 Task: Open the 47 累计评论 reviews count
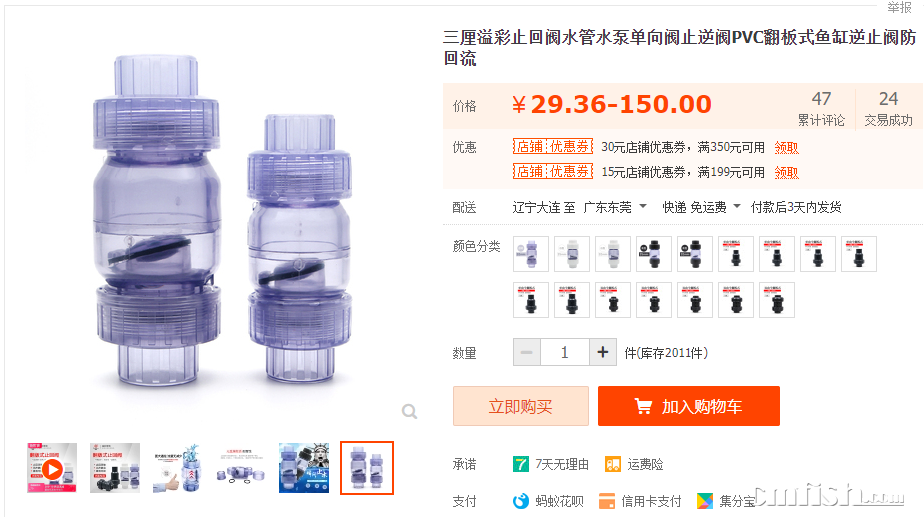821,108
